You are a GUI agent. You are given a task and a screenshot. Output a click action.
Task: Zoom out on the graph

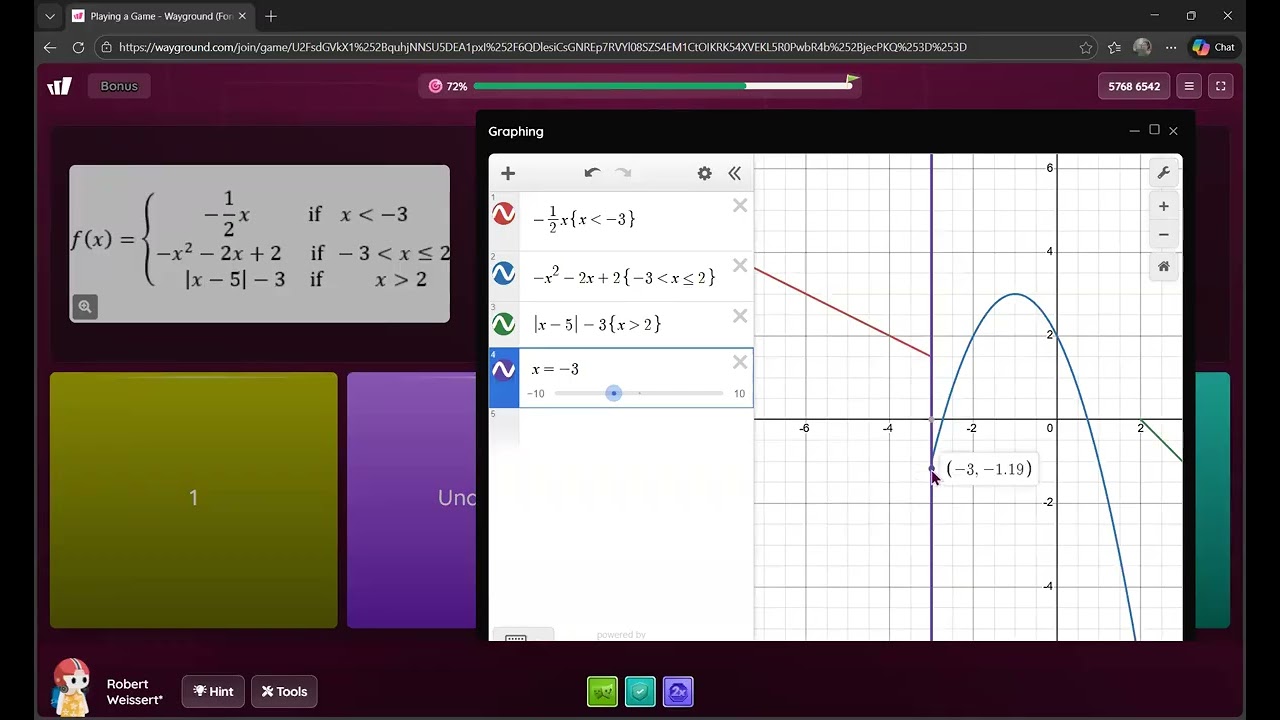[1164, 235]
